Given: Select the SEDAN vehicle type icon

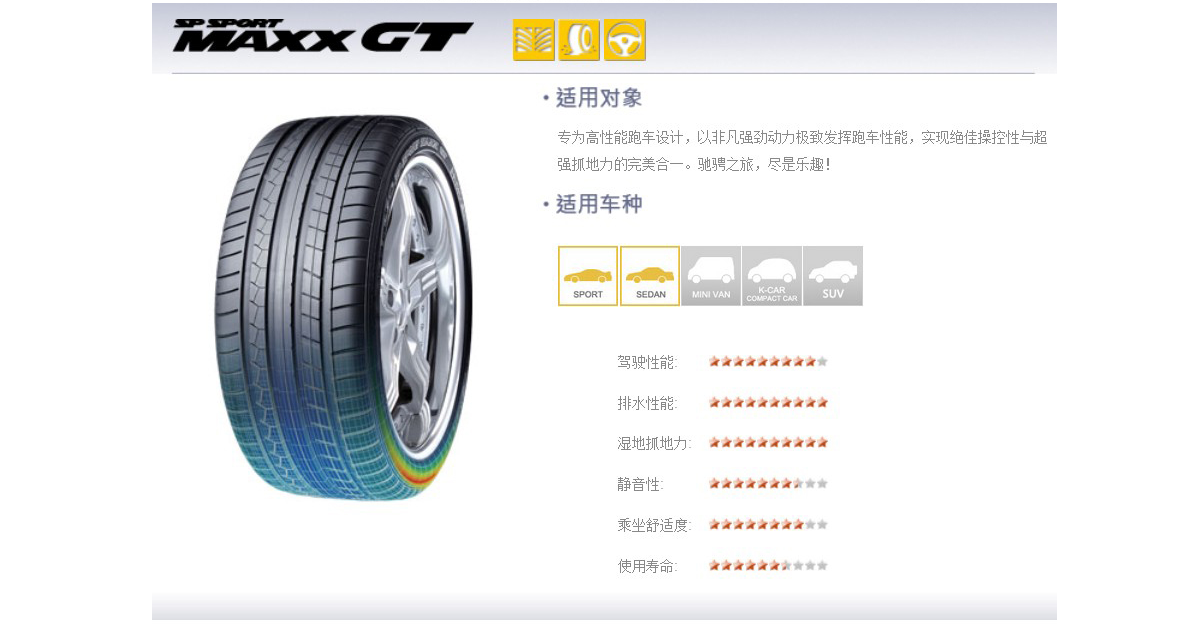Looking at the screenshot, I should pos(650,276).
